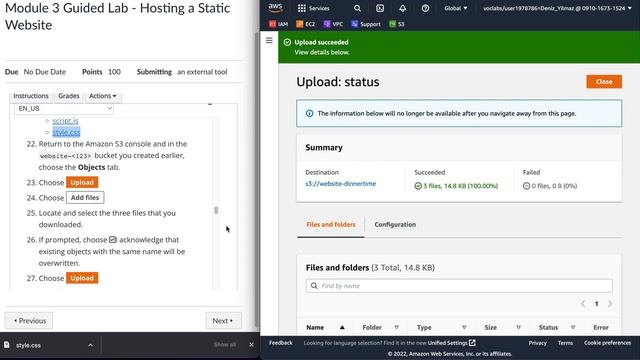Close the browser downloads bar

pos(251,345)
